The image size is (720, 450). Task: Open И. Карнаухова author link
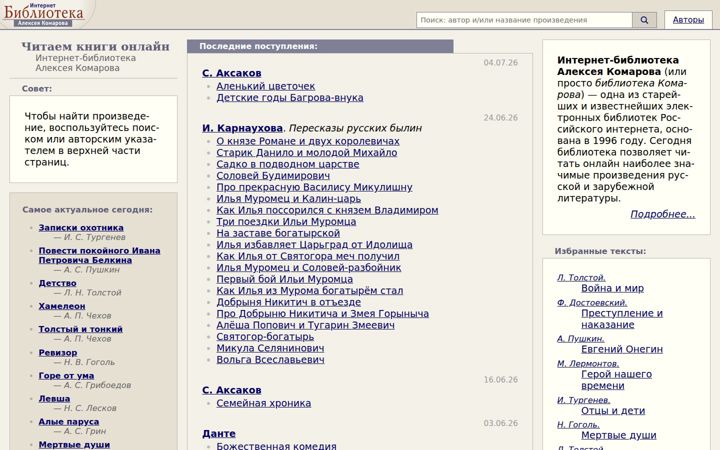point(242,128)
